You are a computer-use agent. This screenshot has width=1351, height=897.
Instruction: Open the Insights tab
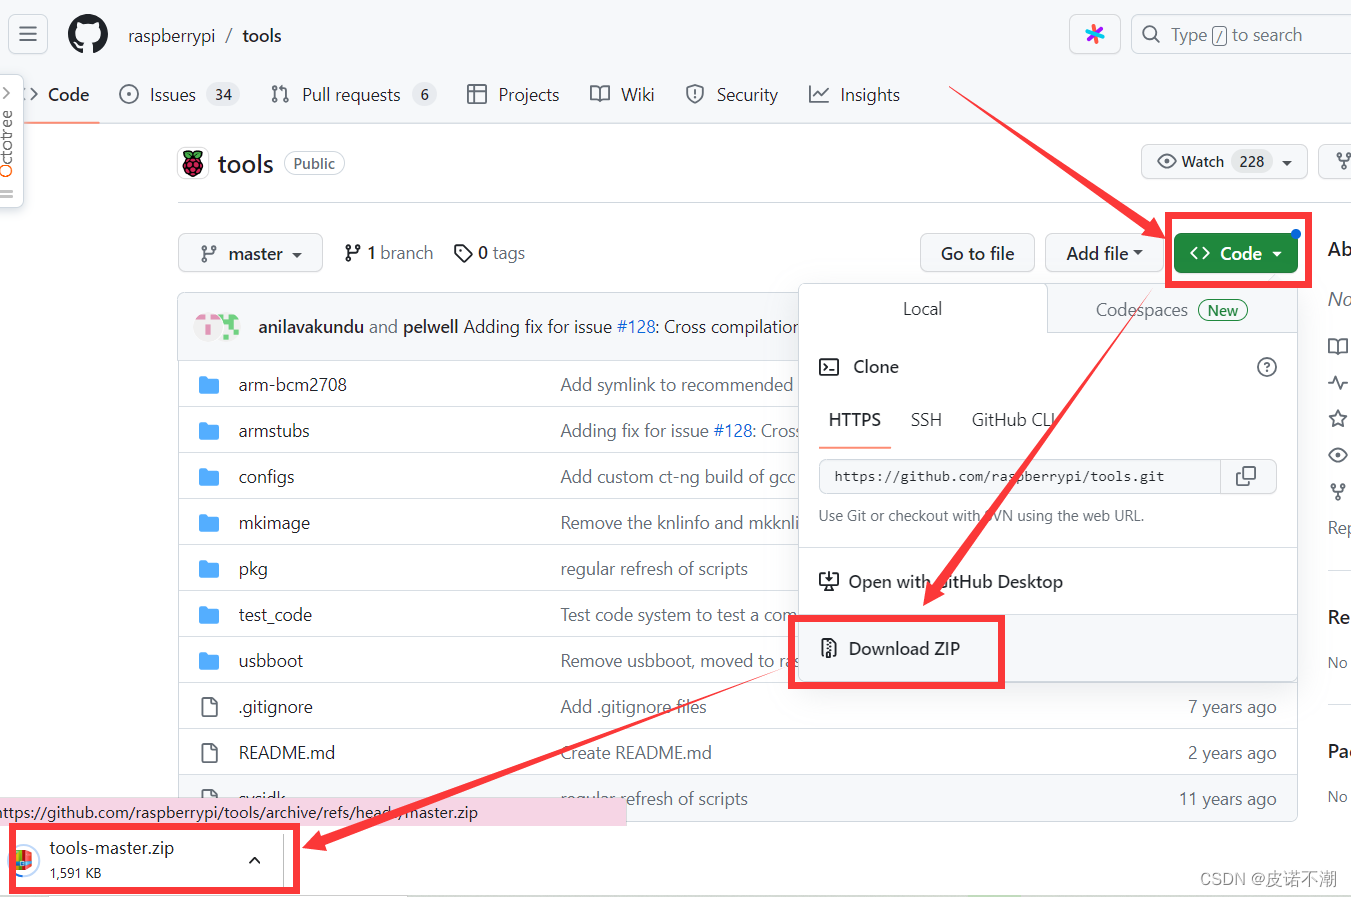coord(855,95)
